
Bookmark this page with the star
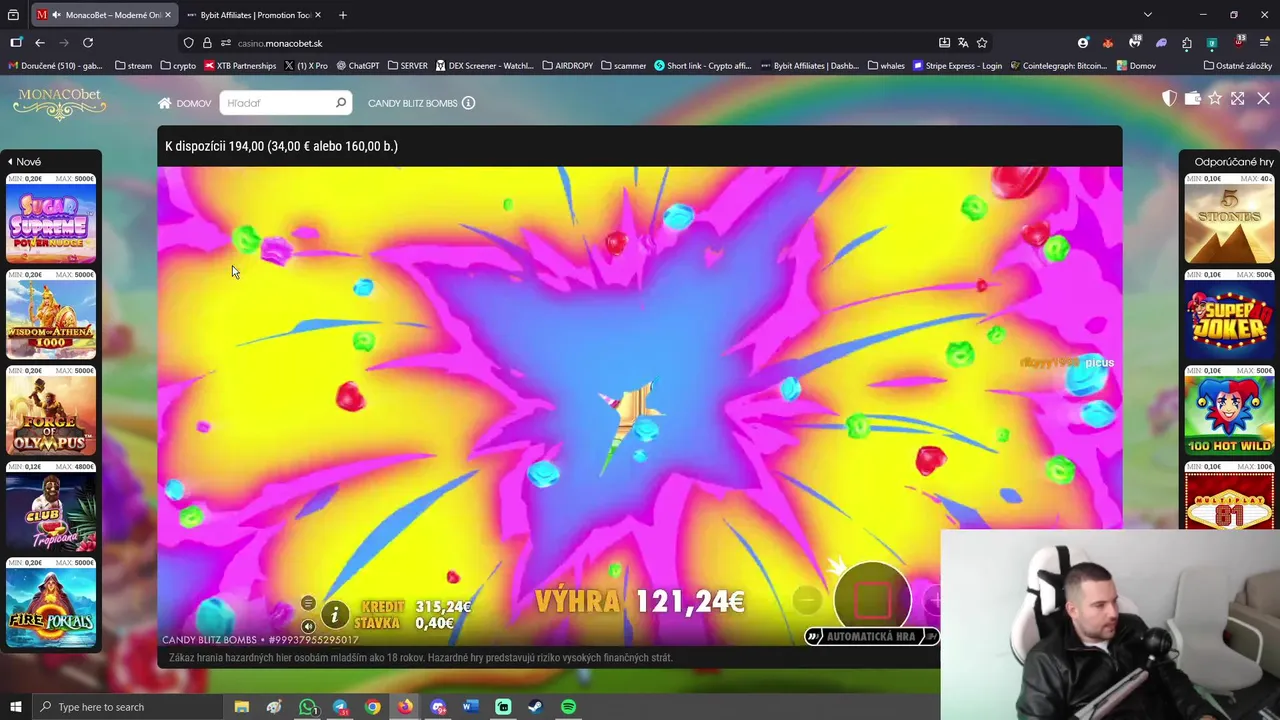click(982, 43)
